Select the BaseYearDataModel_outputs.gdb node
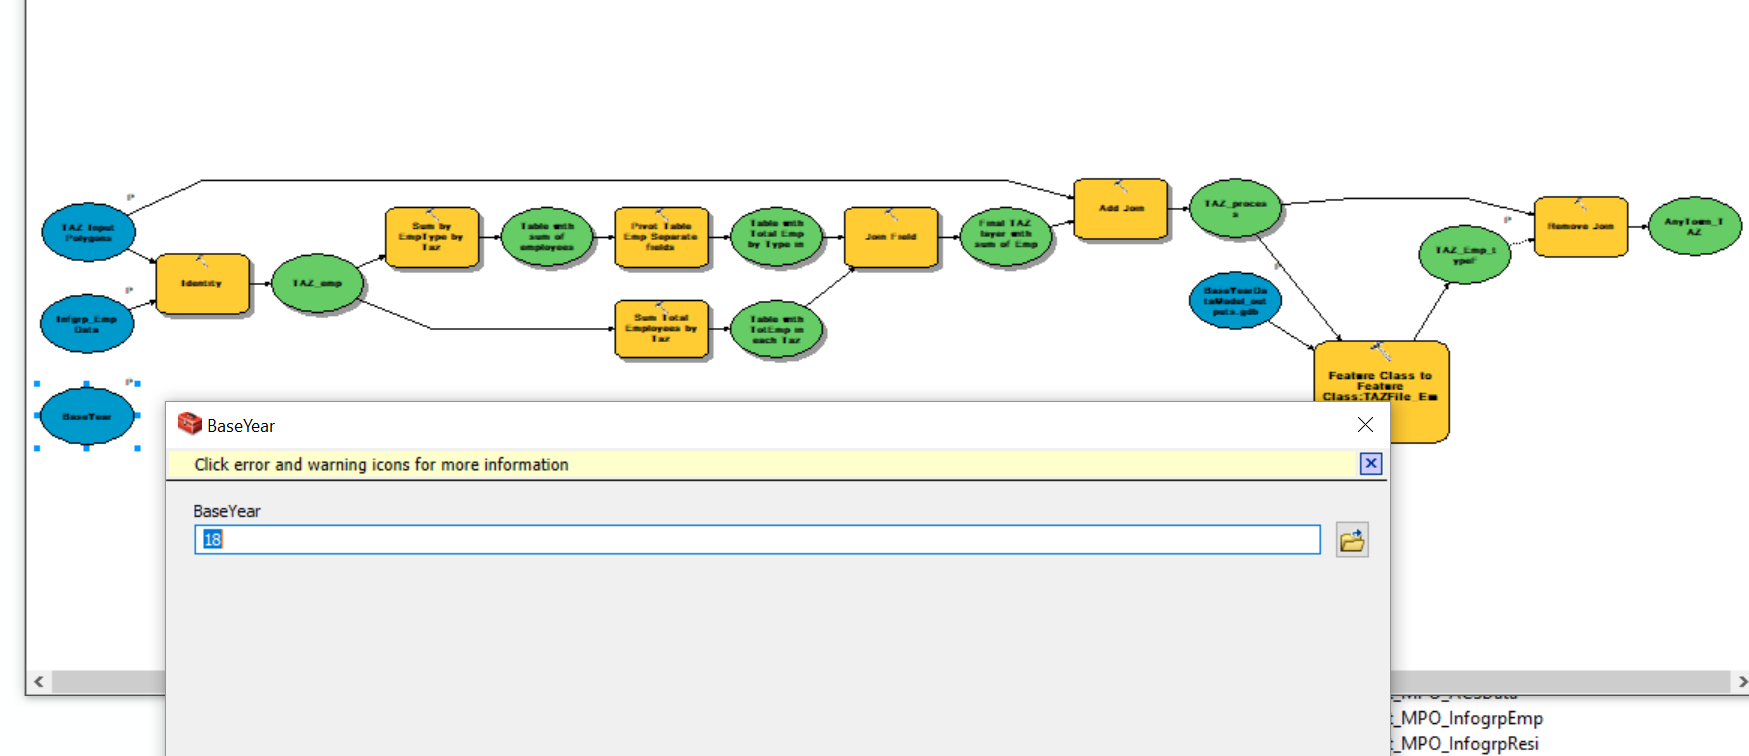The width and height of the screenshot is (1749, 756). pyautogui.click(x=1236, y=300)
